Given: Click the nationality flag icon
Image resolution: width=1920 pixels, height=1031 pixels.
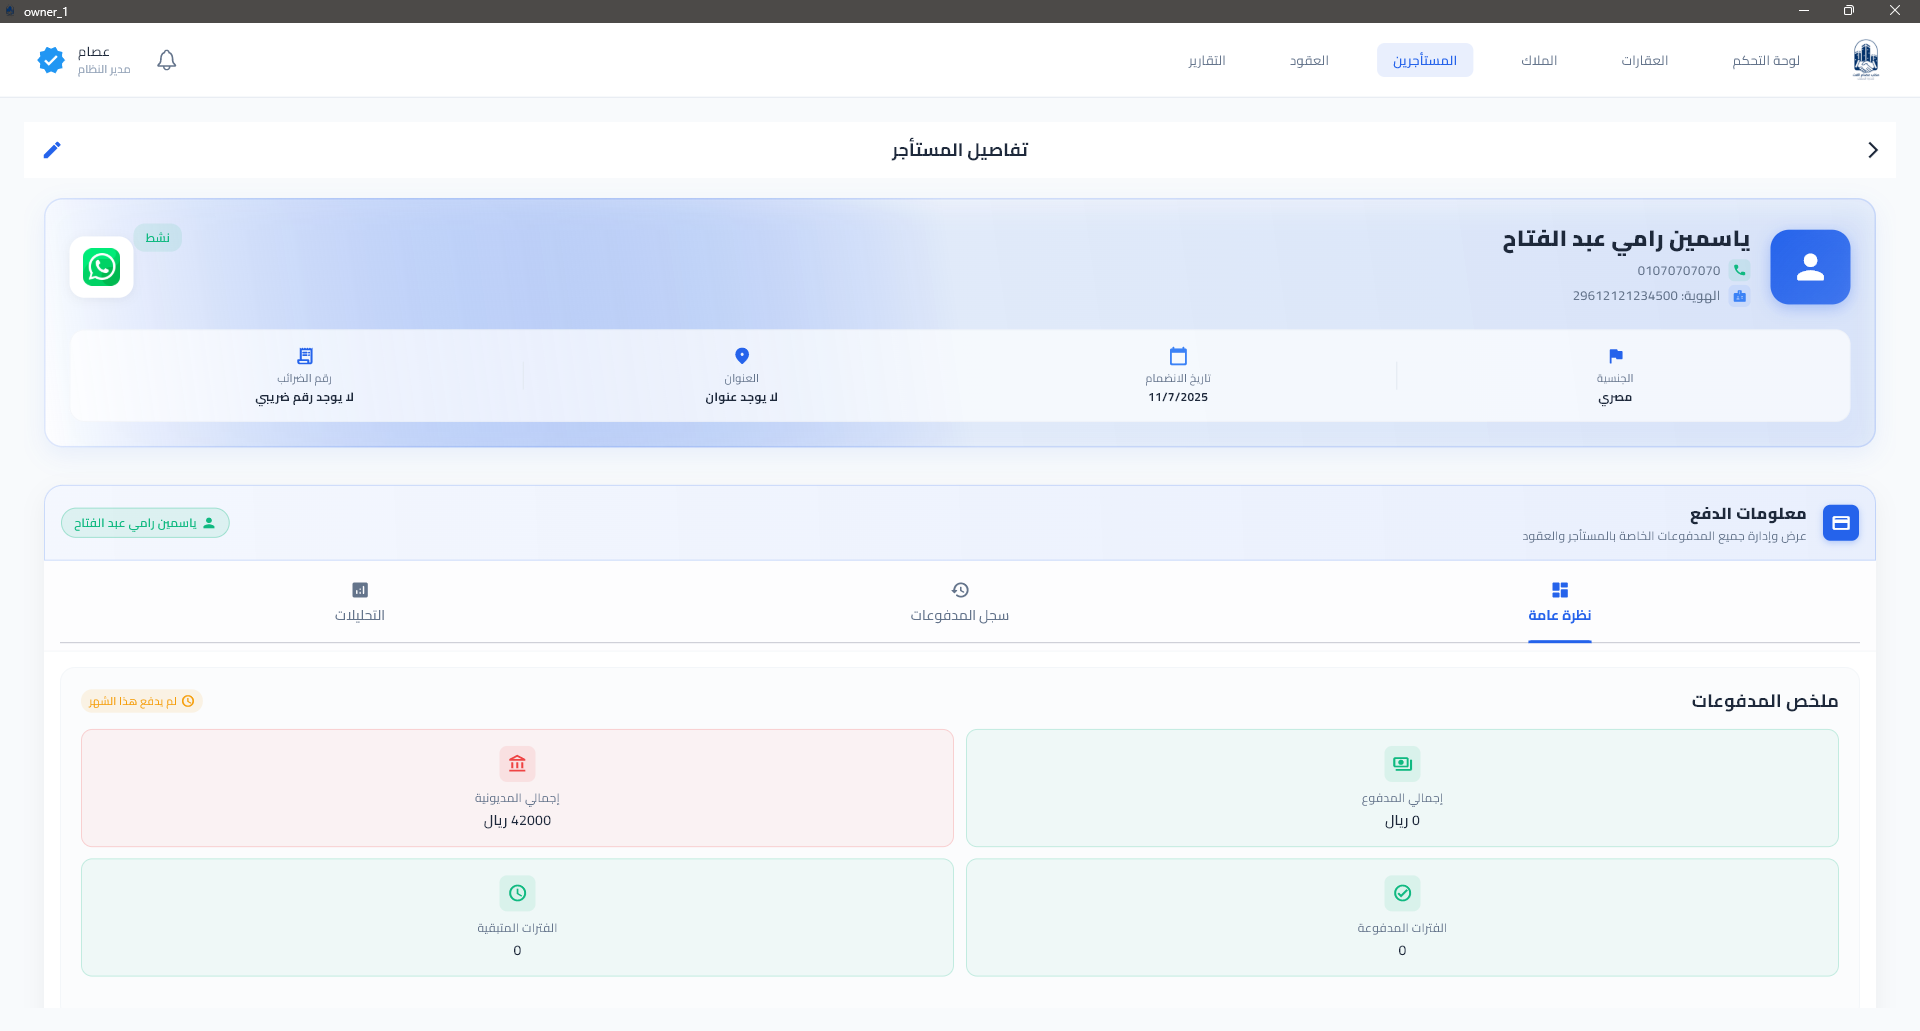Looking at the screenshot, I should coord(1615,356).
